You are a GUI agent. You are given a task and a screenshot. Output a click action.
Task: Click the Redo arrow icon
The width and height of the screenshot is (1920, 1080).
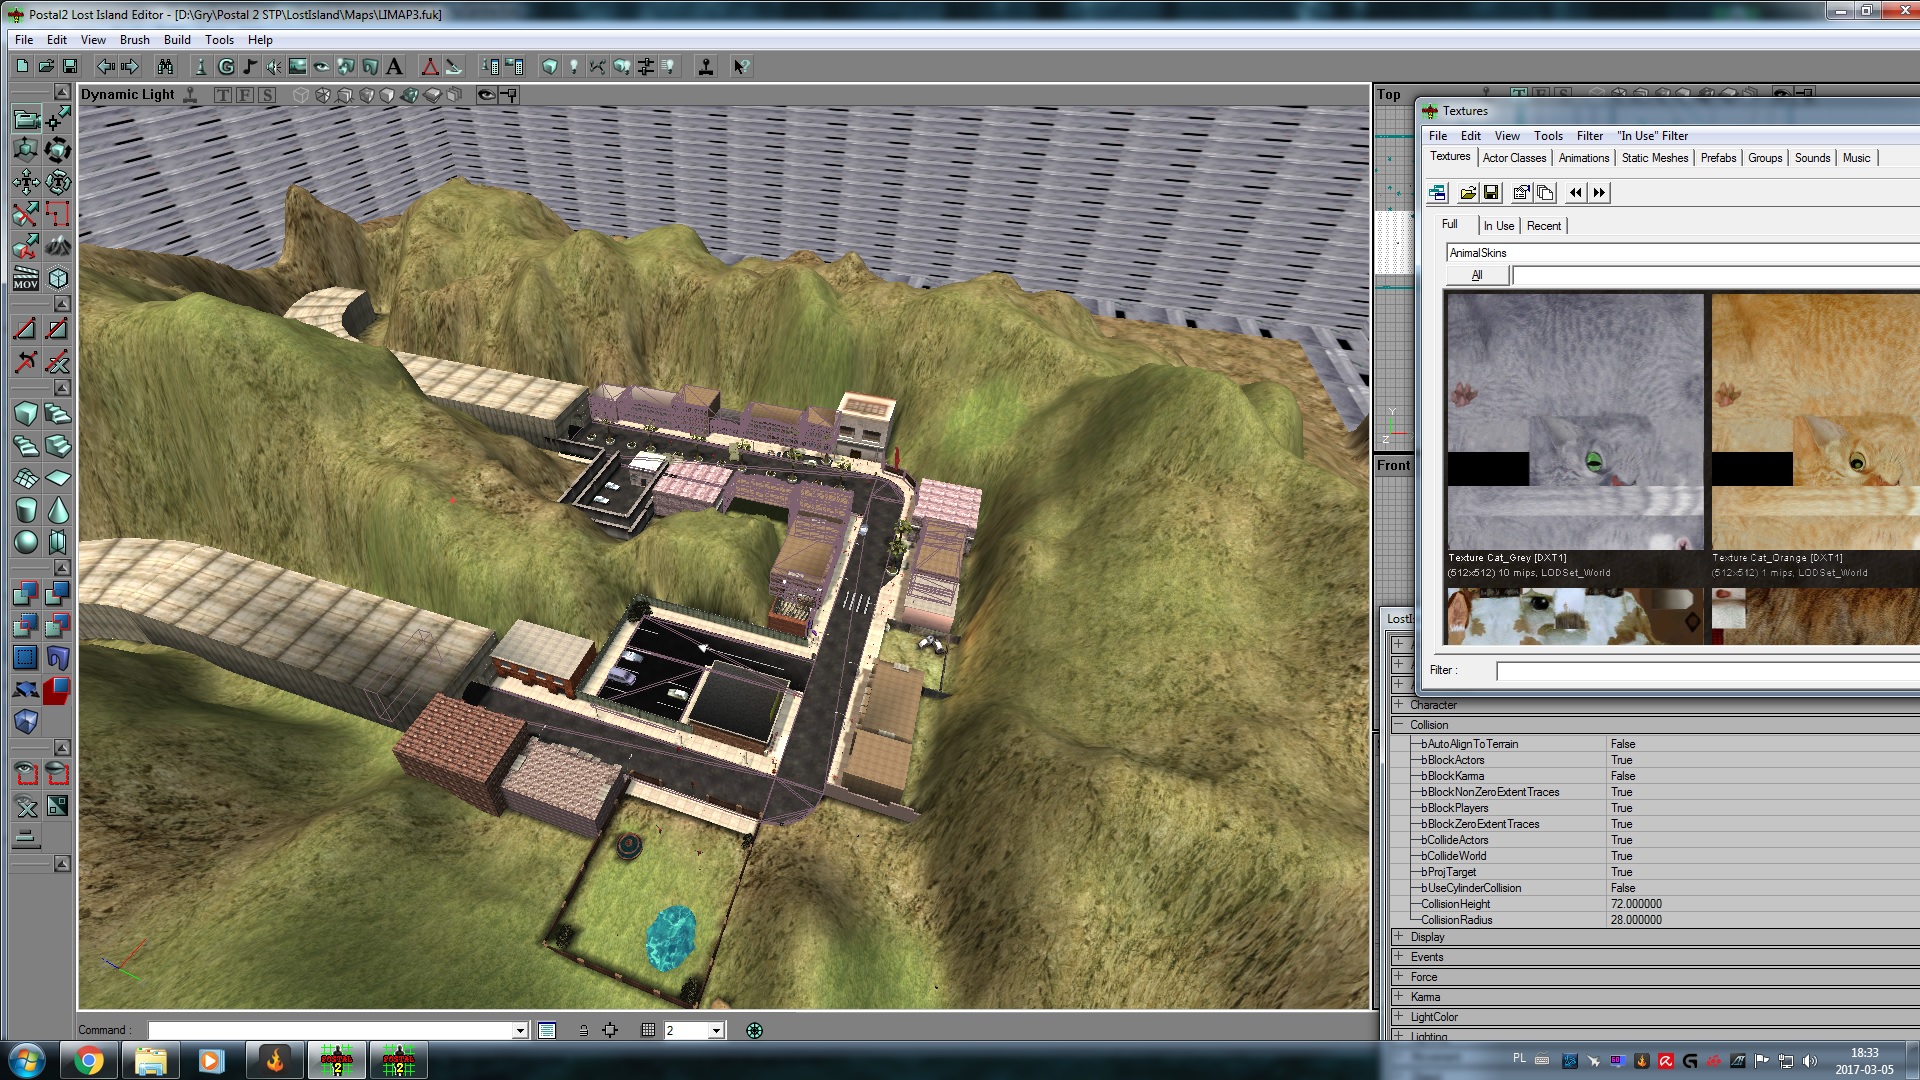tap(130, 66)
